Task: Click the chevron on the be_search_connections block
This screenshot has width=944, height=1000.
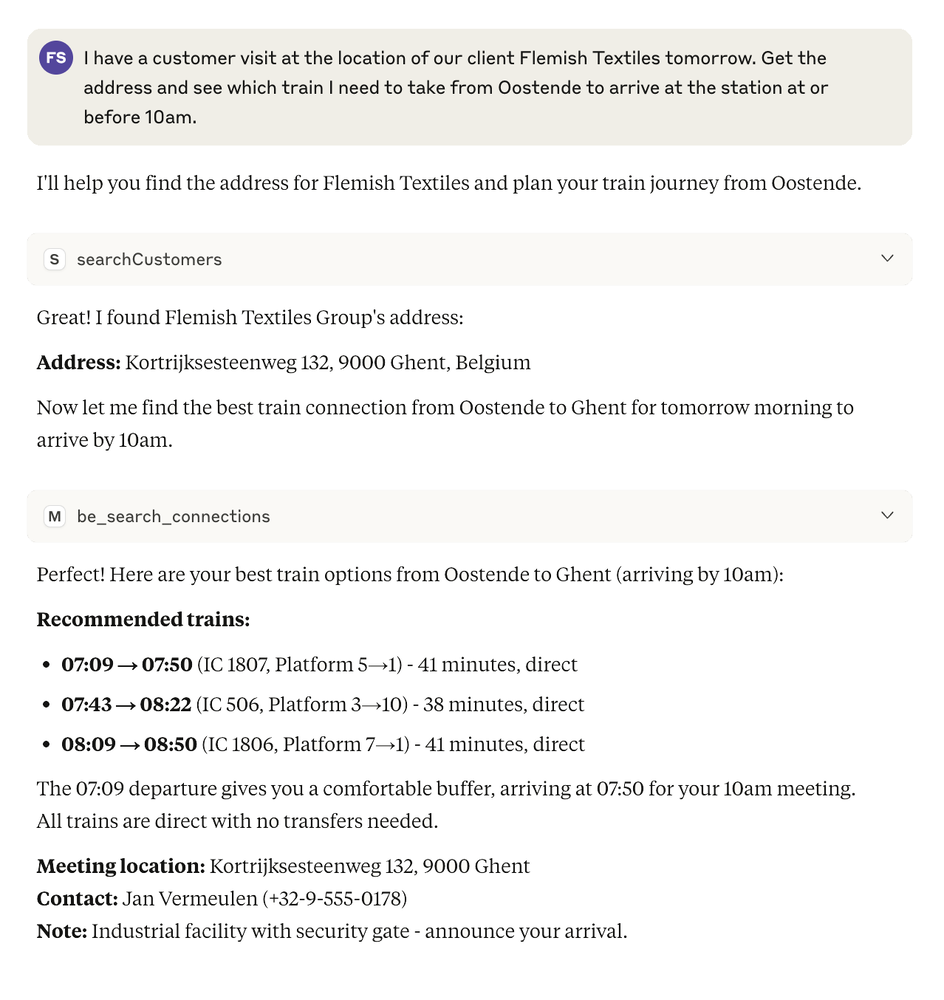Action: [x=886, y=515]
